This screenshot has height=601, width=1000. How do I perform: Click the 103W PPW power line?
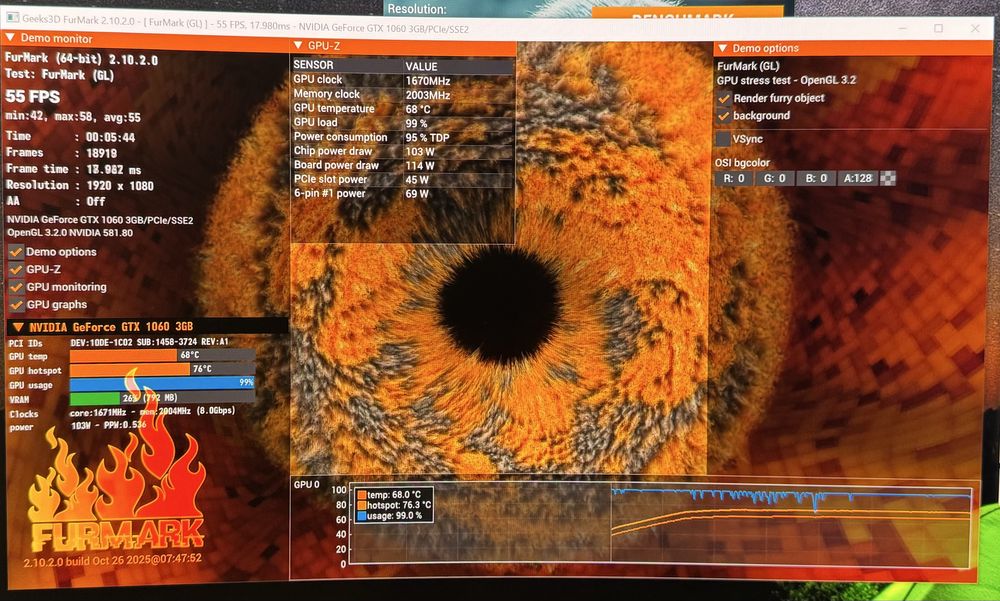click(108, 425)
